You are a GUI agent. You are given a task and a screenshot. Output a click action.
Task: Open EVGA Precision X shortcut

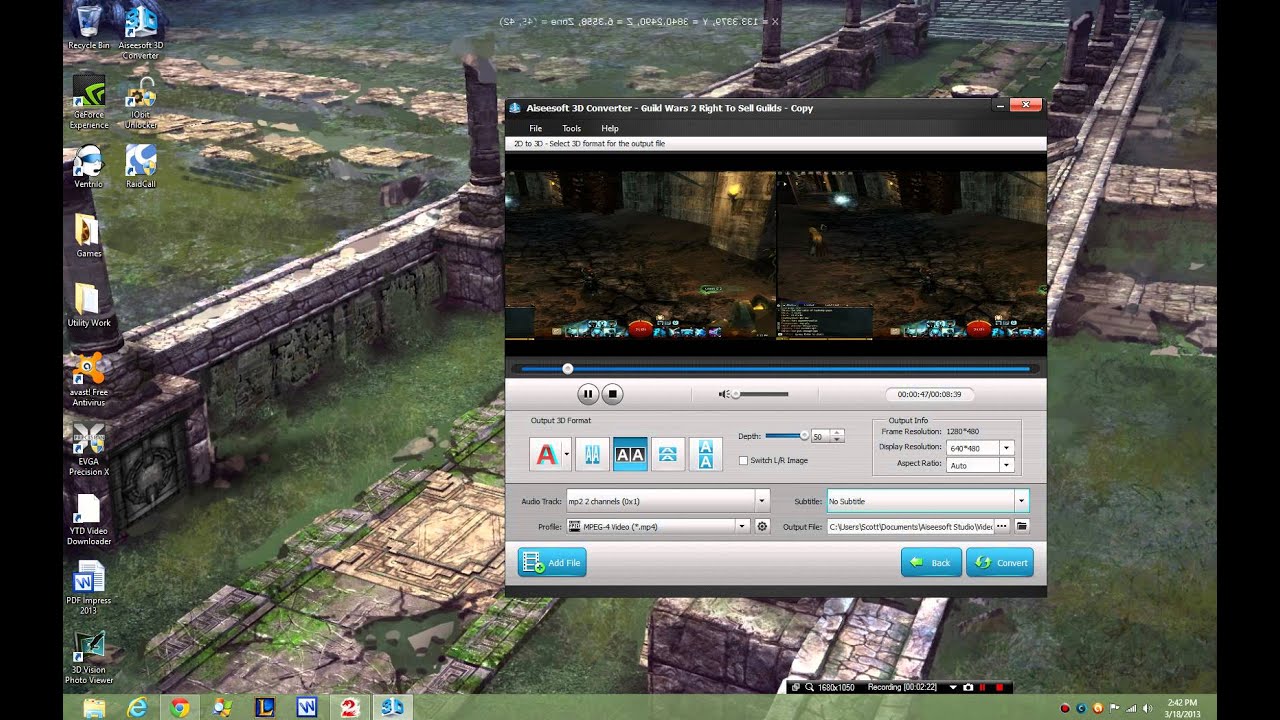(89, 450)
